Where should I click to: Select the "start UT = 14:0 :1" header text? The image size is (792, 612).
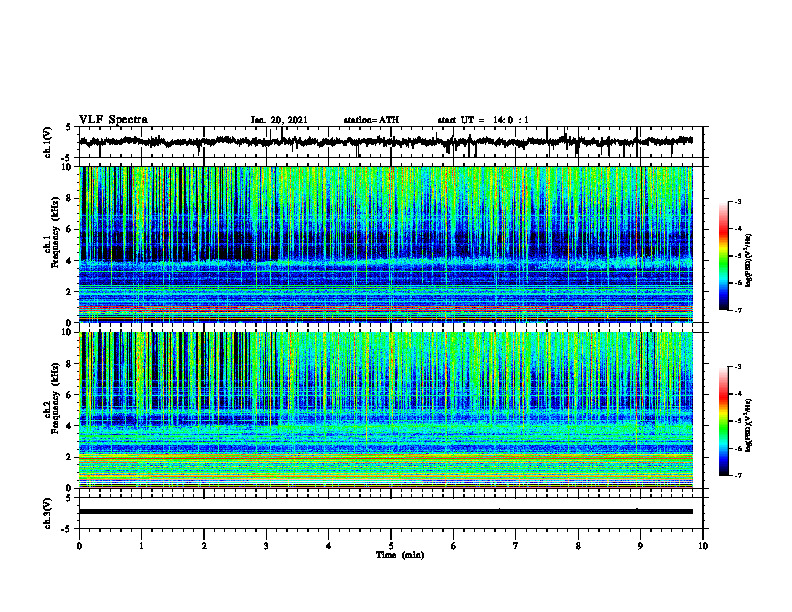coord(483,120)
